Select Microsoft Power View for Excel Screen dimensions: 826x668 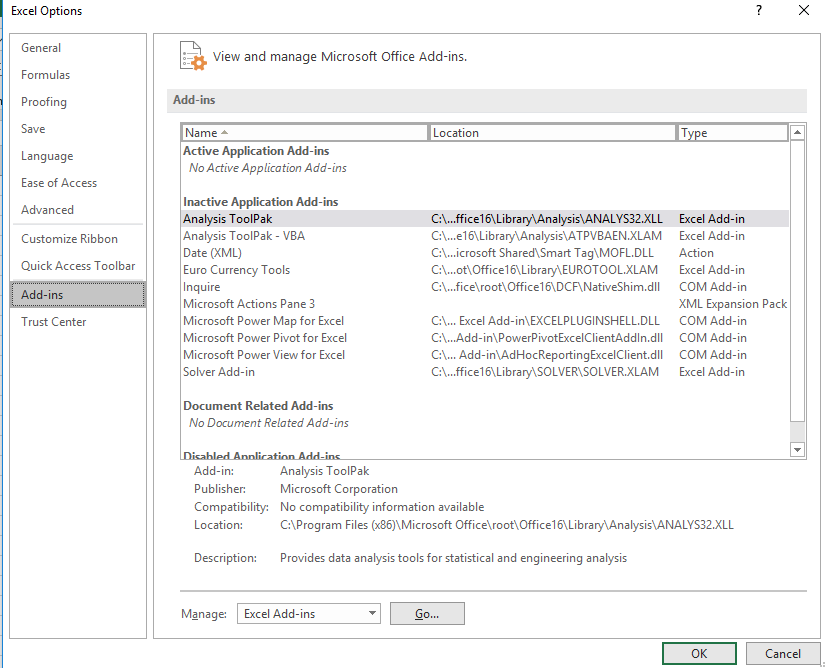point(485,355)
